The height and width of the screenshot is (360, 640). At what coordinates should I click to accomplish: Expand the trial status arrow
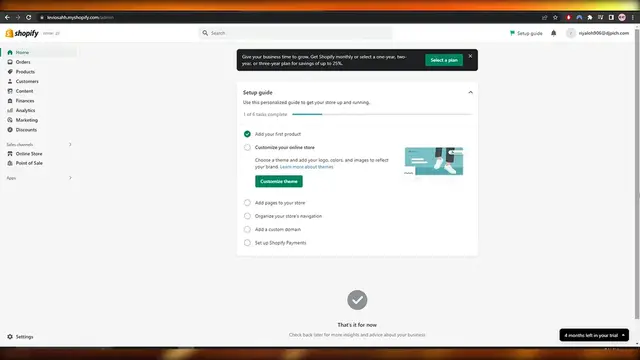click(623, 335)
